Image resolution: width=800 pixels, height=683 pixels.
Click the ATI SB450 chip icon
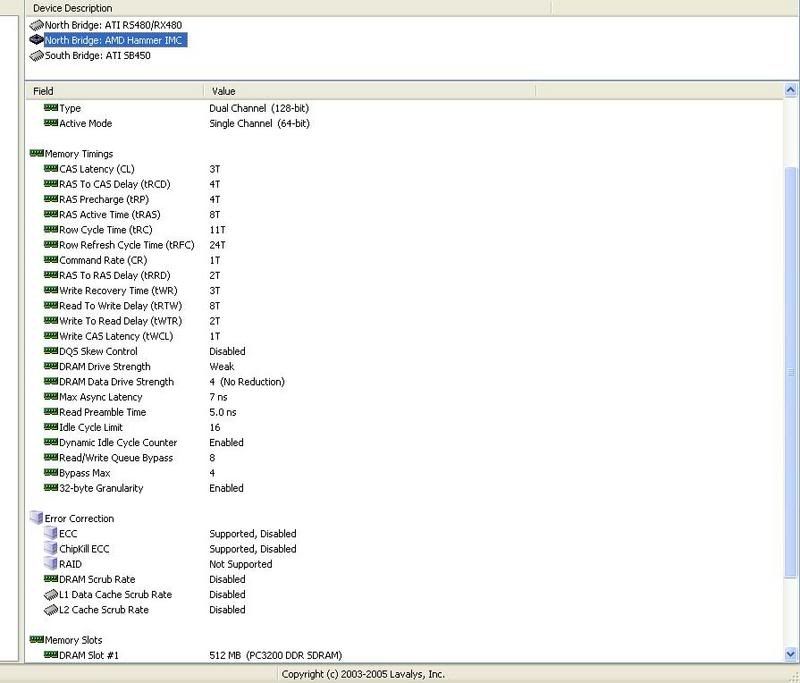(x=36, y=56)
